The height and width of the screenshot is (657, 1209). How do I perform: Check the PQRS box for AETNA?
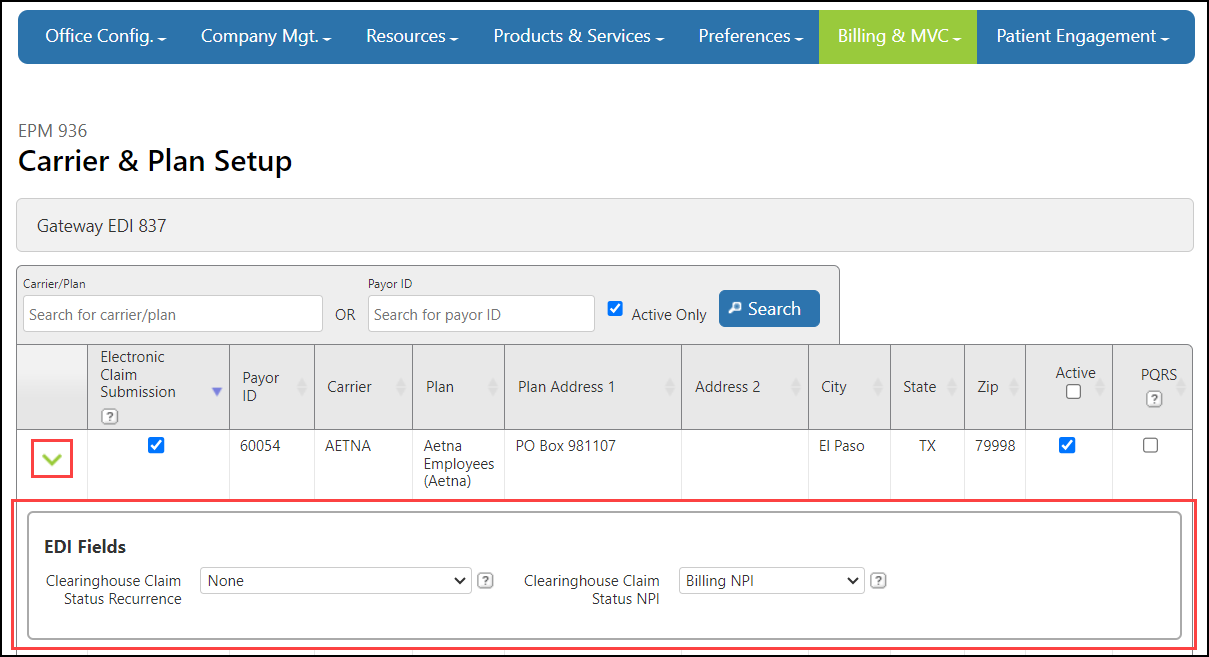[x=1150, y=446]
